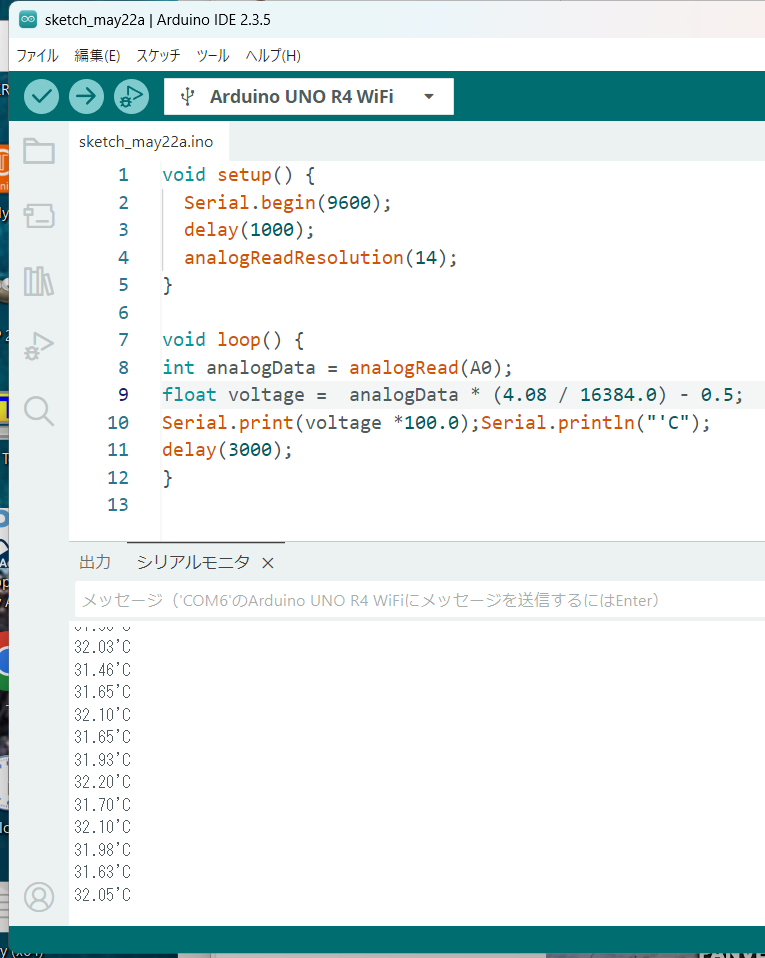Open the Debug panel sidebar icon

[x=39, y=346]
